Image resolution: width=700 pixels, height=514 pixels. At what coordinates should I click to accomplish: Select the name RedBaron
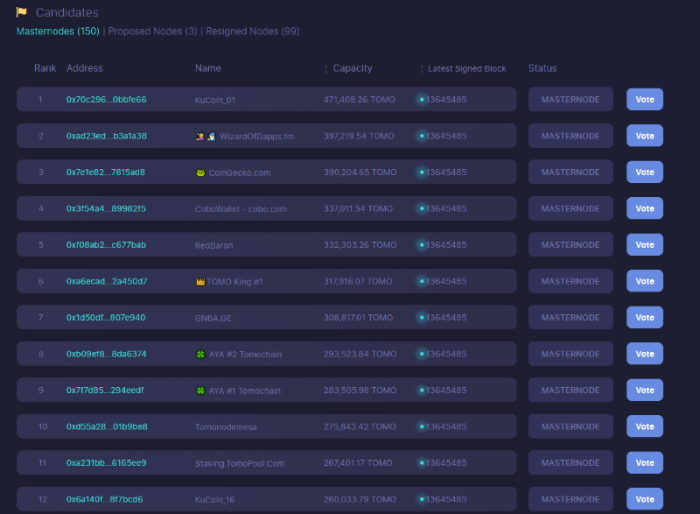tap(214, 245)
